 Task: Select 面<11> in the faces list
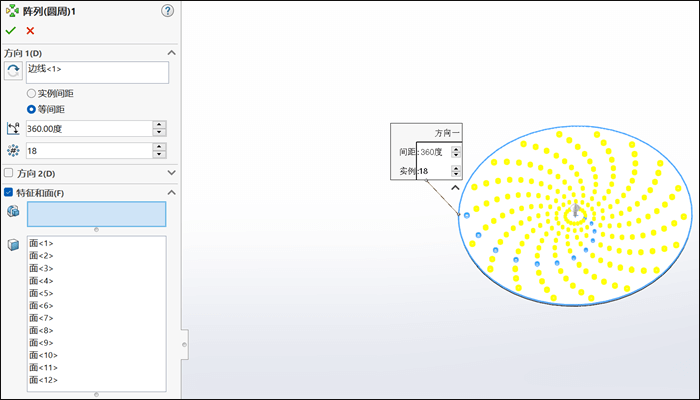43,367
